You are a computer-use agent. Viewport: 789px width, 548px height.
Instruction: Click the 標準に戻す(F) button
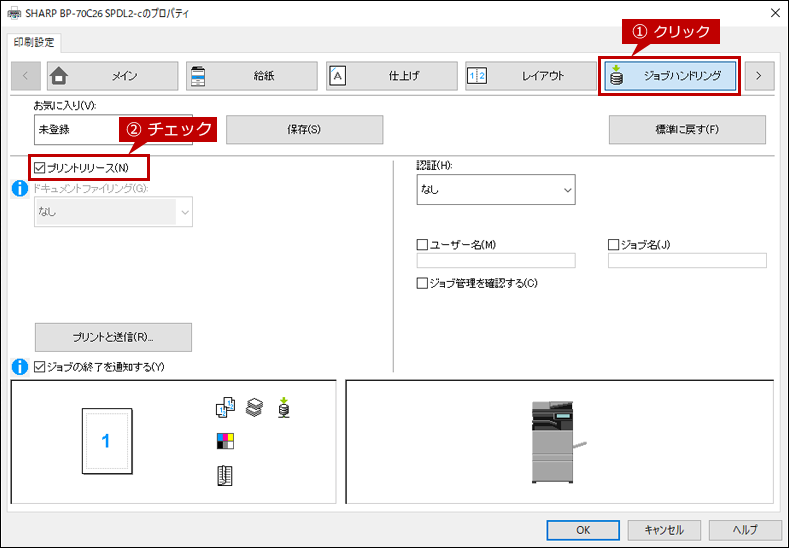(x=687, y=130)
